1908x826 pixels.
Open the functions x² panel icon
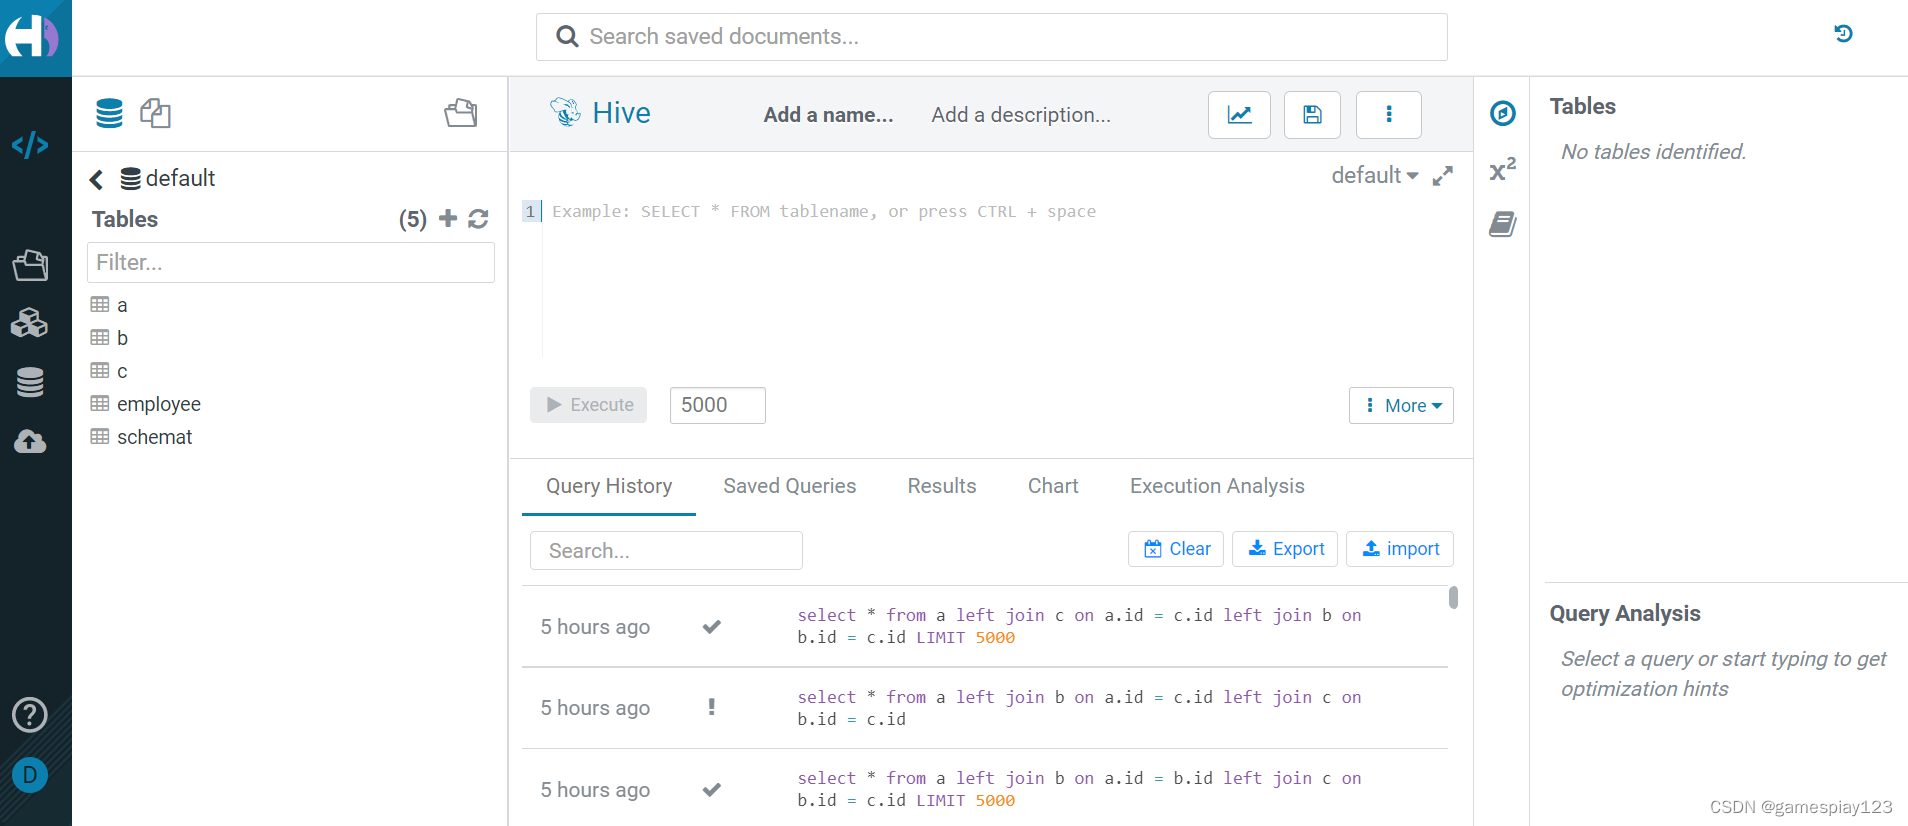(1502, 169)
